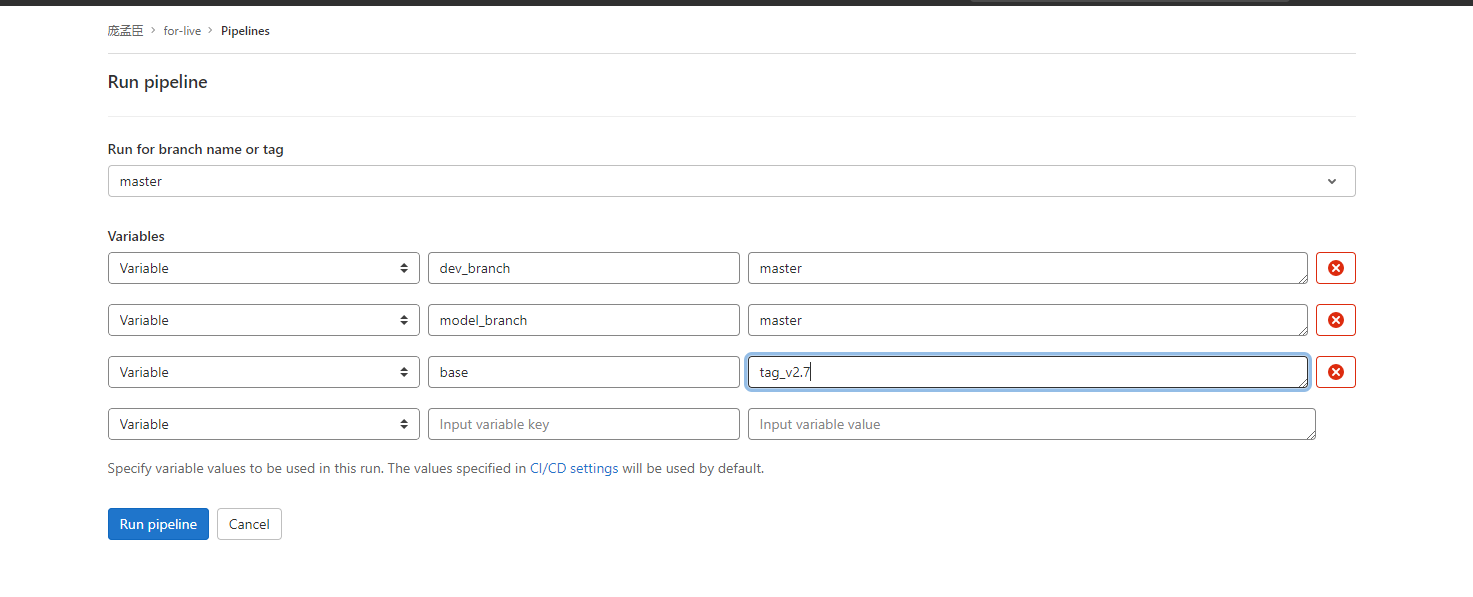This screenshot has width=1473, height=597.
Task: Open Variable type dropdown in the empty row
Action: tap(263, 424)
